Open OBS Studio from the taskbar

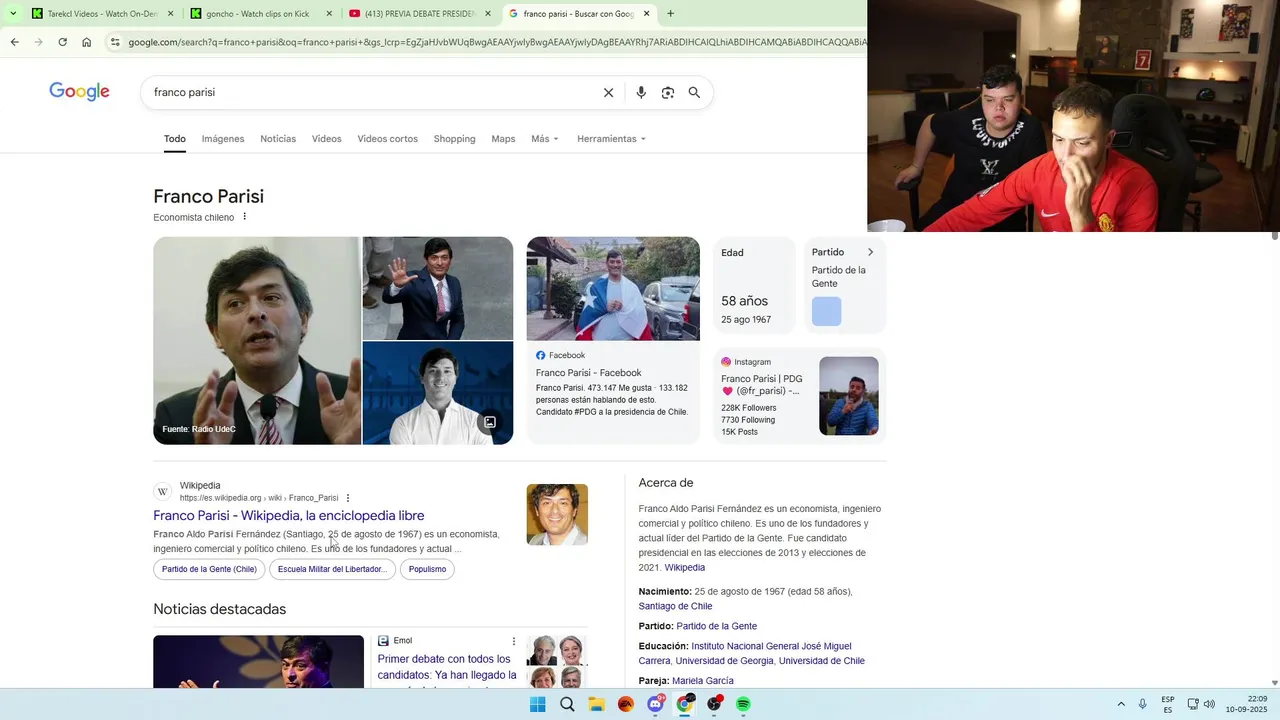tap(714, 704)
